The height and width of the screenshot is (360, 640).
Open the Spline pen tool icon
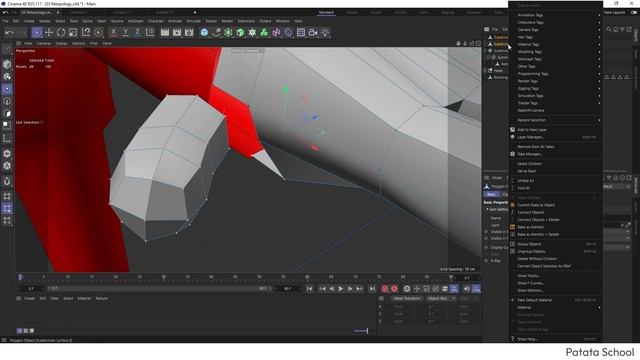[216, 32]
